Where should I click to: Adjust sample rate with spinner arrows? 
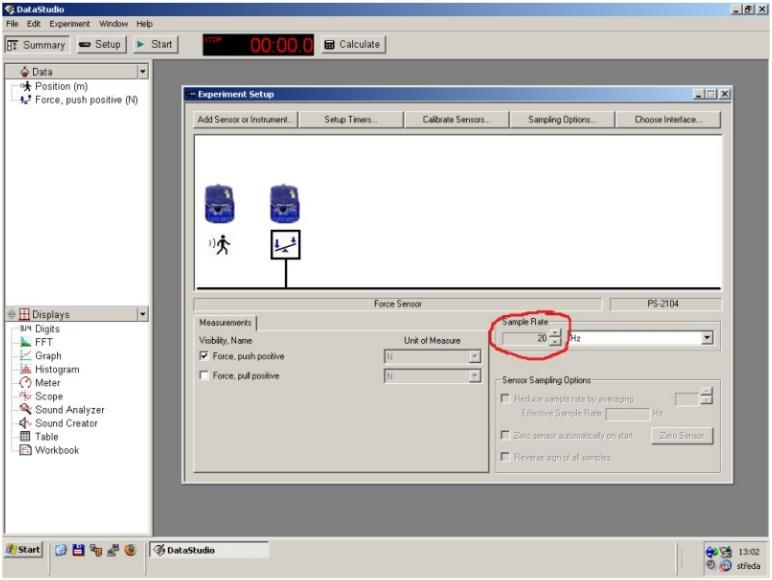pos(555,338)
